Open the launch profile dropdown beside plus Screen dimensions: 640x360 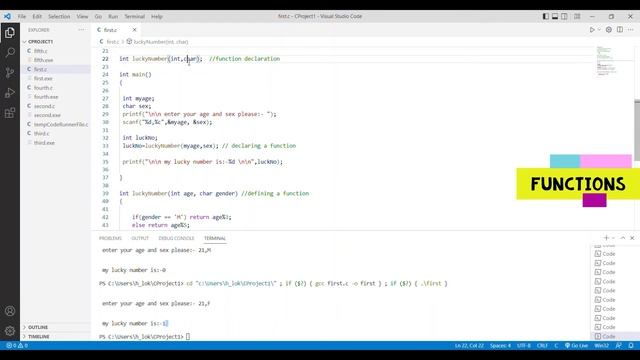pos(613,238)
